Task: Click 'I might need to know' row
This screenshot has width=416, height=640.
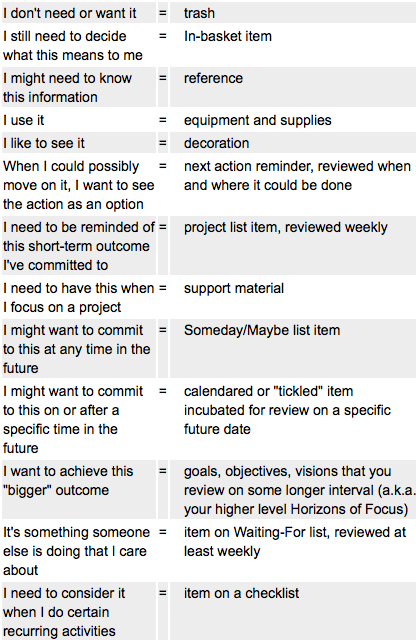Action: pyautogui.click(x=209, y=87)
